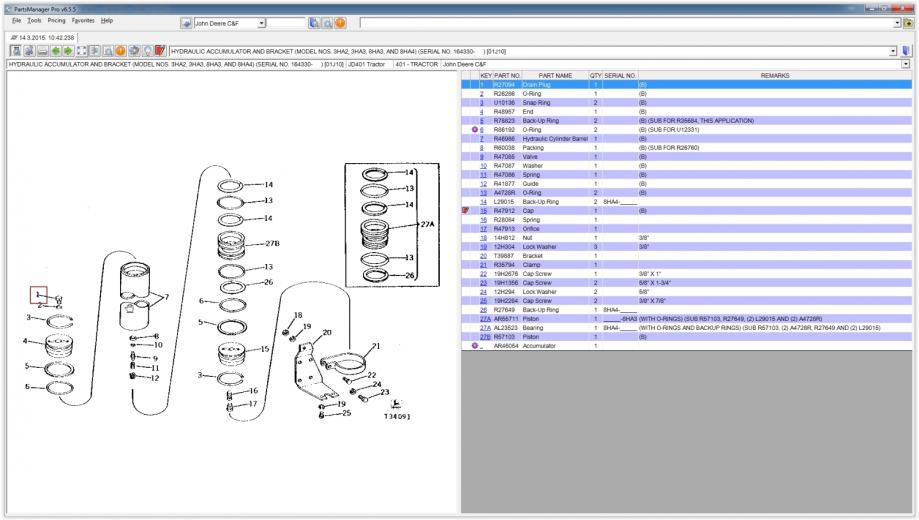
Task: Click the purple marker beside Accumulator AR46054
Action: pos(474,346)
